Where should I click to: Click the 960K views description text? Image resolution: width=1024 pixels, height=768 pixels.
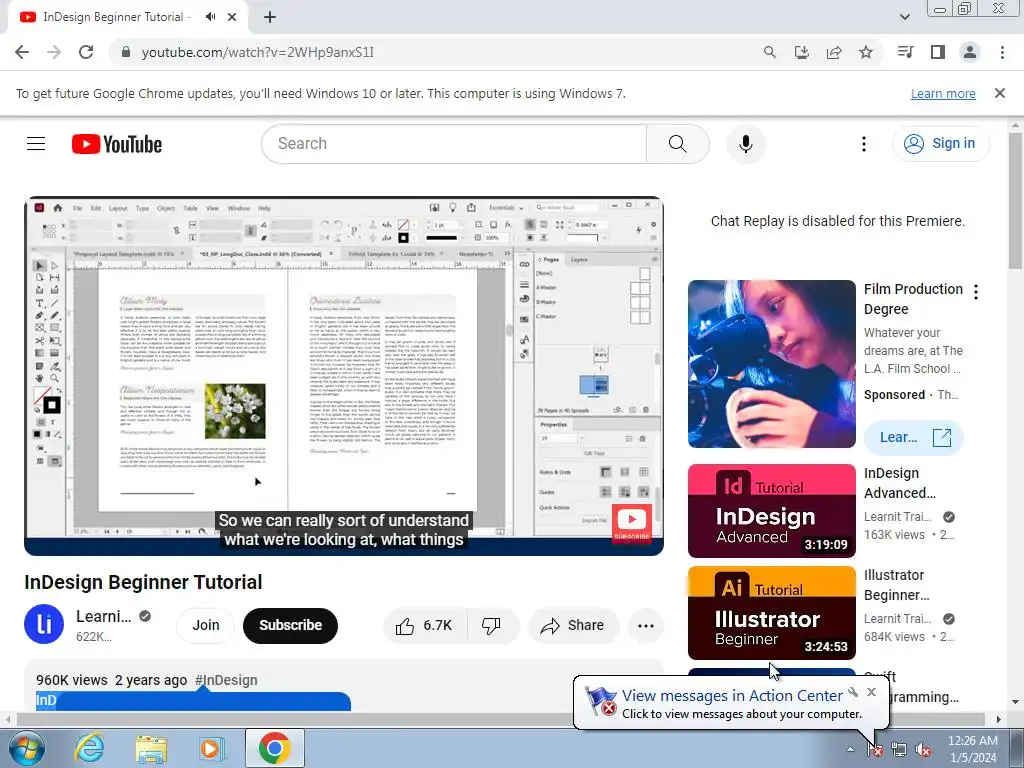(x=72, y=680)
